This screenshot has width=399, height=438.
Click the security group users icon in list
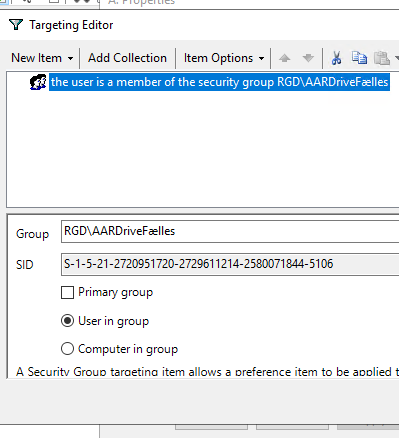(x=38, y=82)
